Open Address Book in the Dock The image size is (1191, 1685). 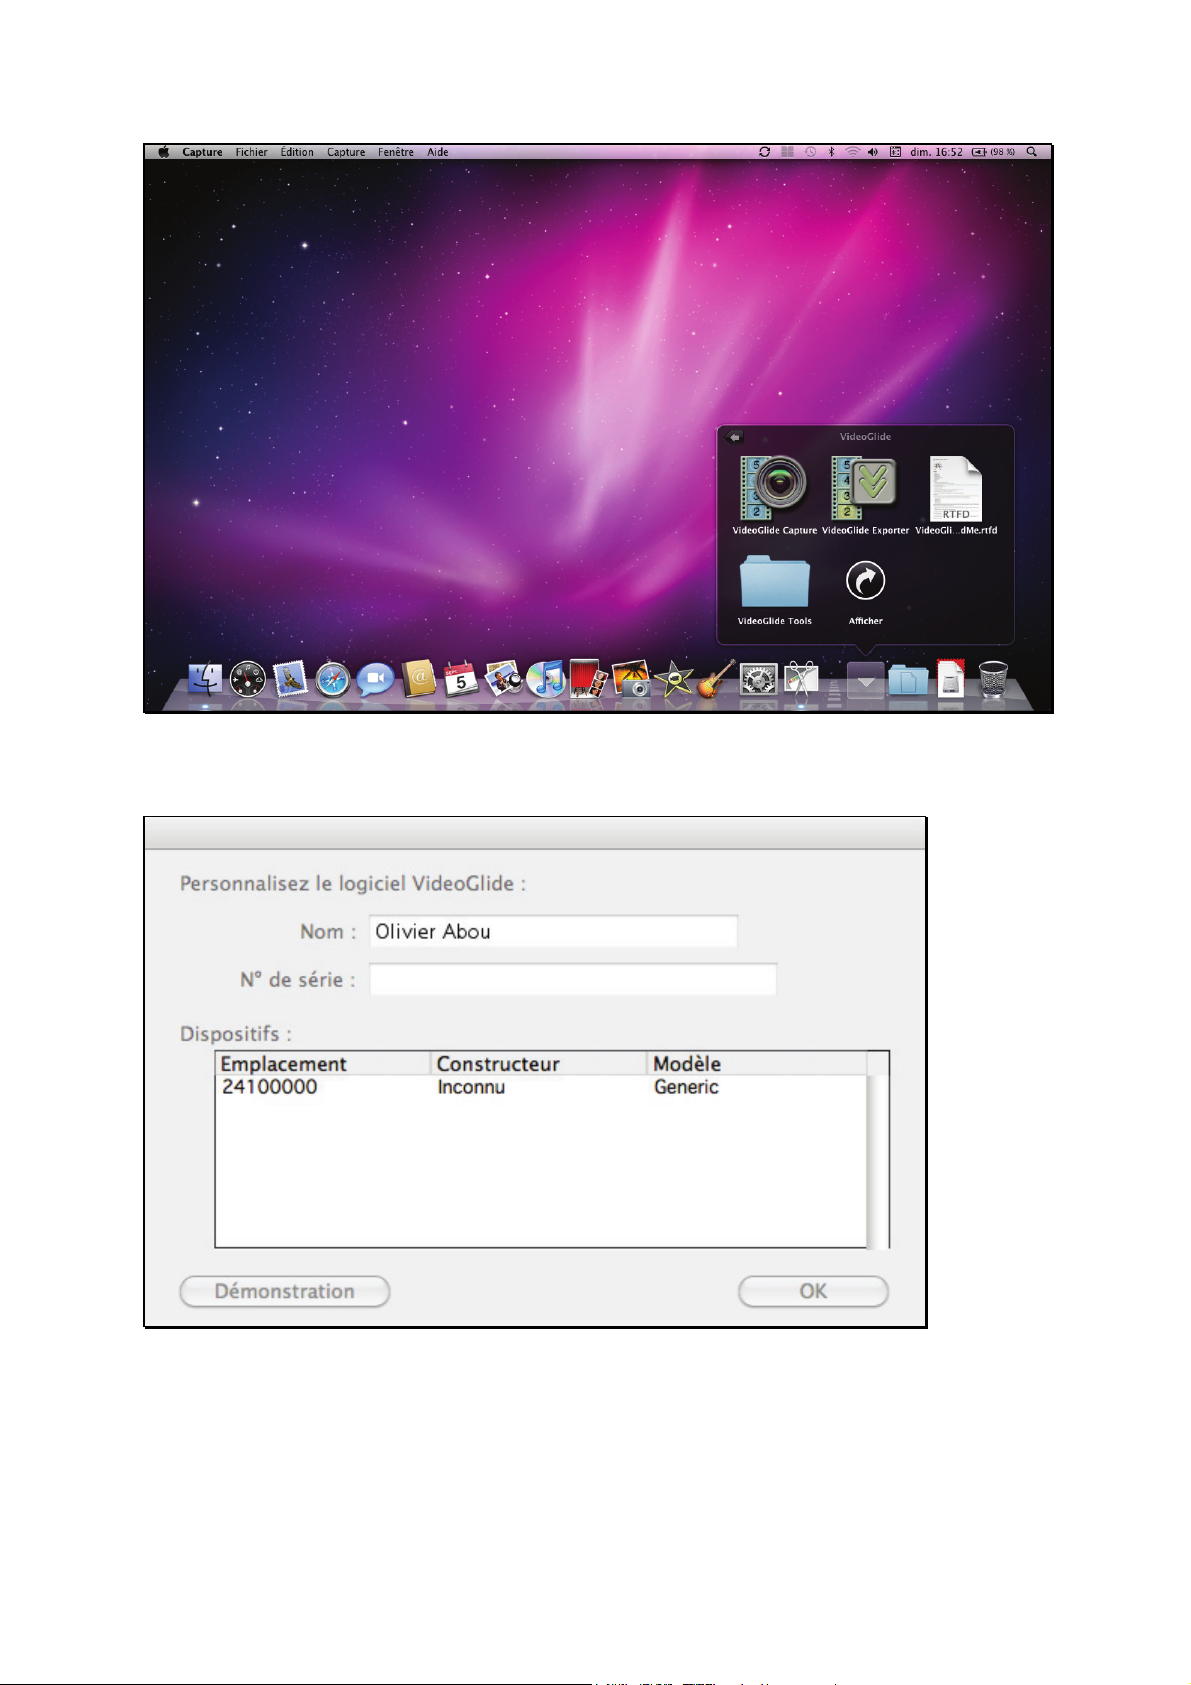pyautogui.click(x=419, y=679)
